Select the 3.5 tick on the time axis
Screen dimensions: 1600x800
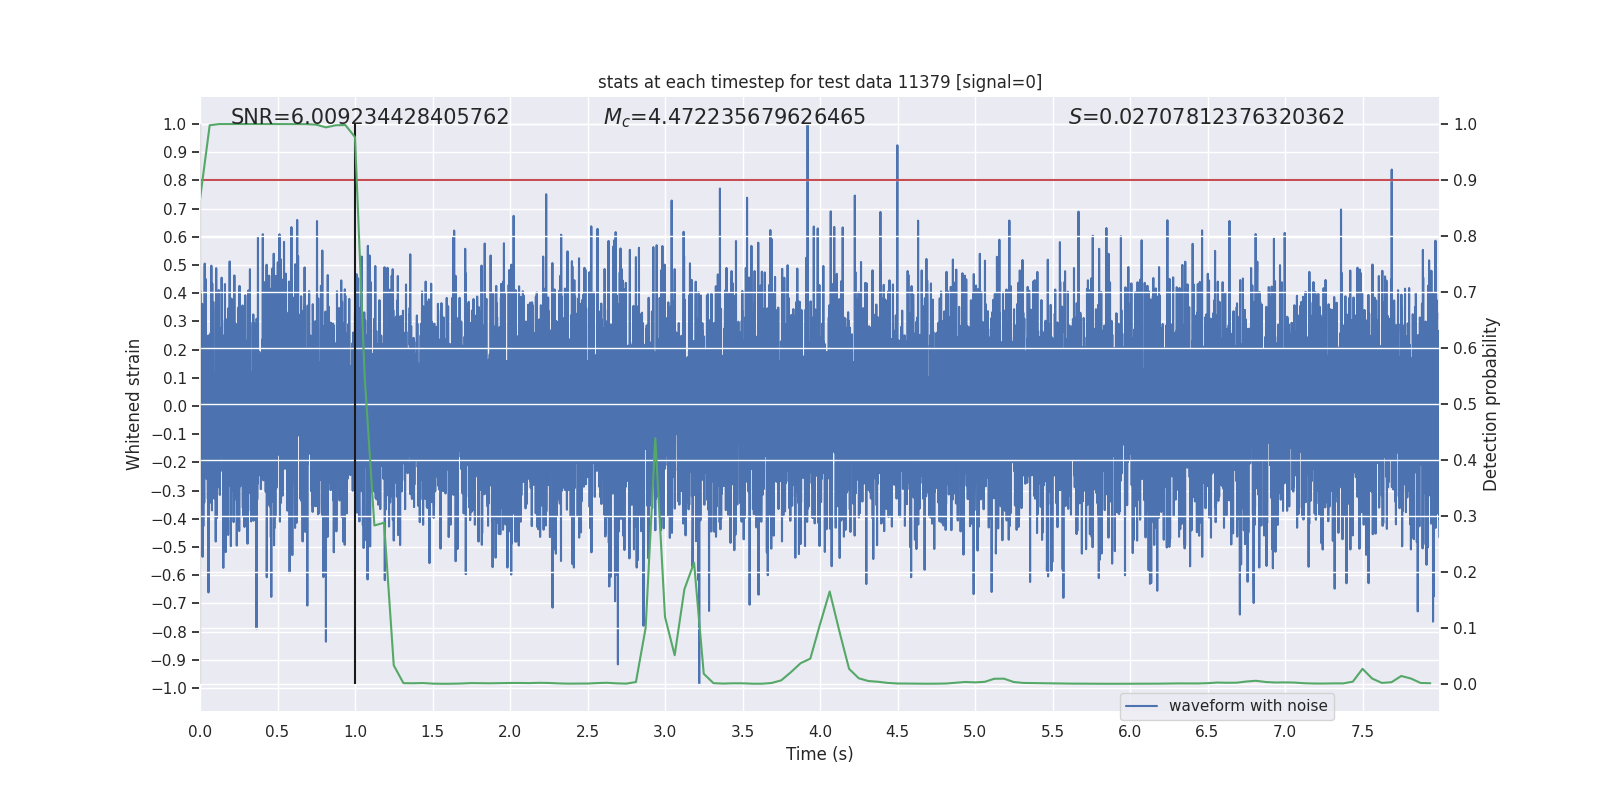point(742,731)
